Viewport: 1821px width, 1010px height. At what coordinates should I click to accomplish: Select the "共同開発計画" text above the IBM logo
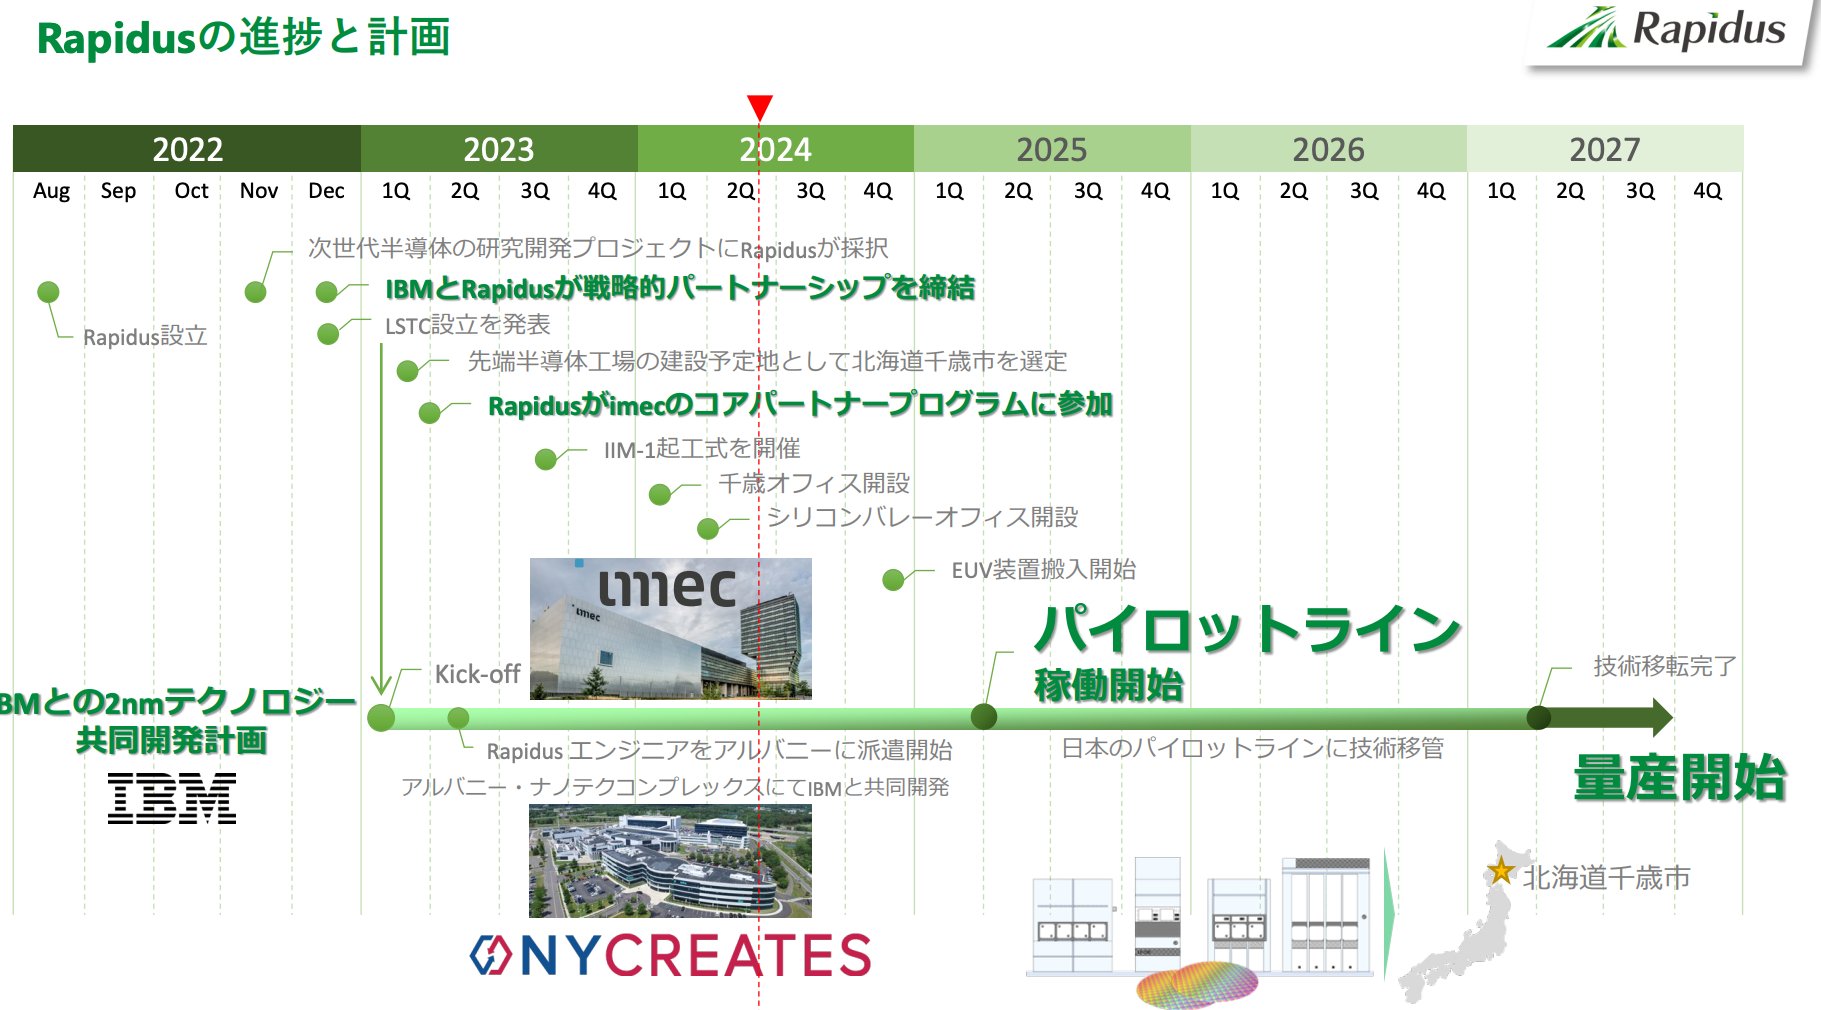[172, 740]
